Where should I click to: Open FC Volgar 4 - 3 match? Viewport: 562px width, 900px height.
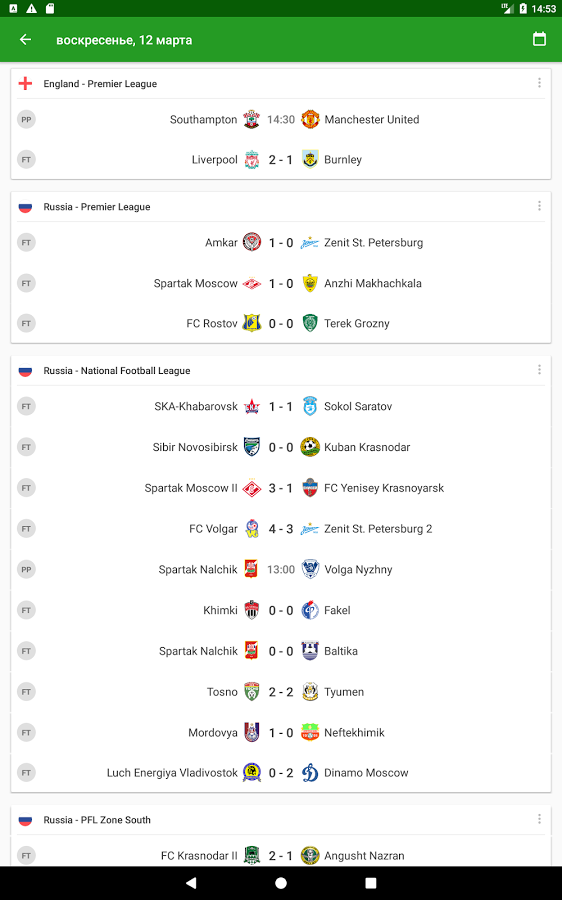pos(281,529)
